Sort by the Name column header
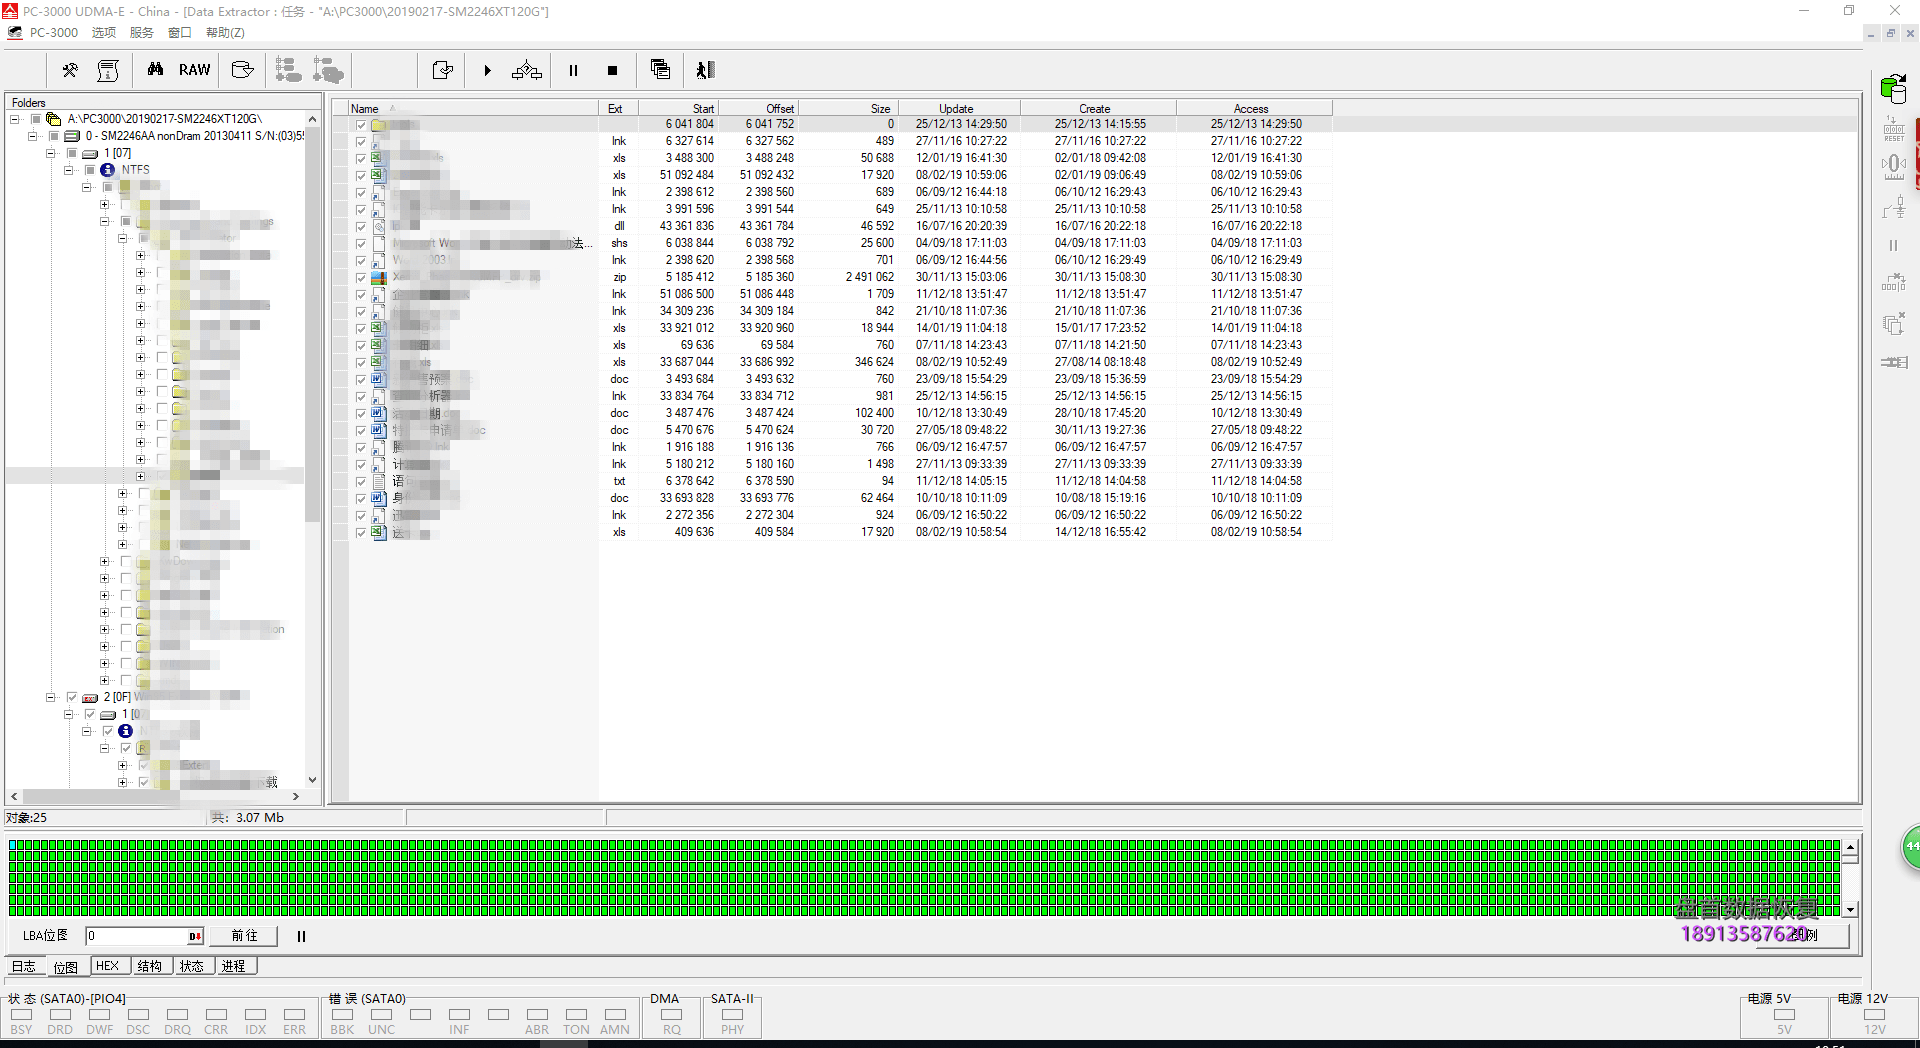The width and height of the screenshot is (1920, 1048). pyautogui.click(x=474, y=108)
